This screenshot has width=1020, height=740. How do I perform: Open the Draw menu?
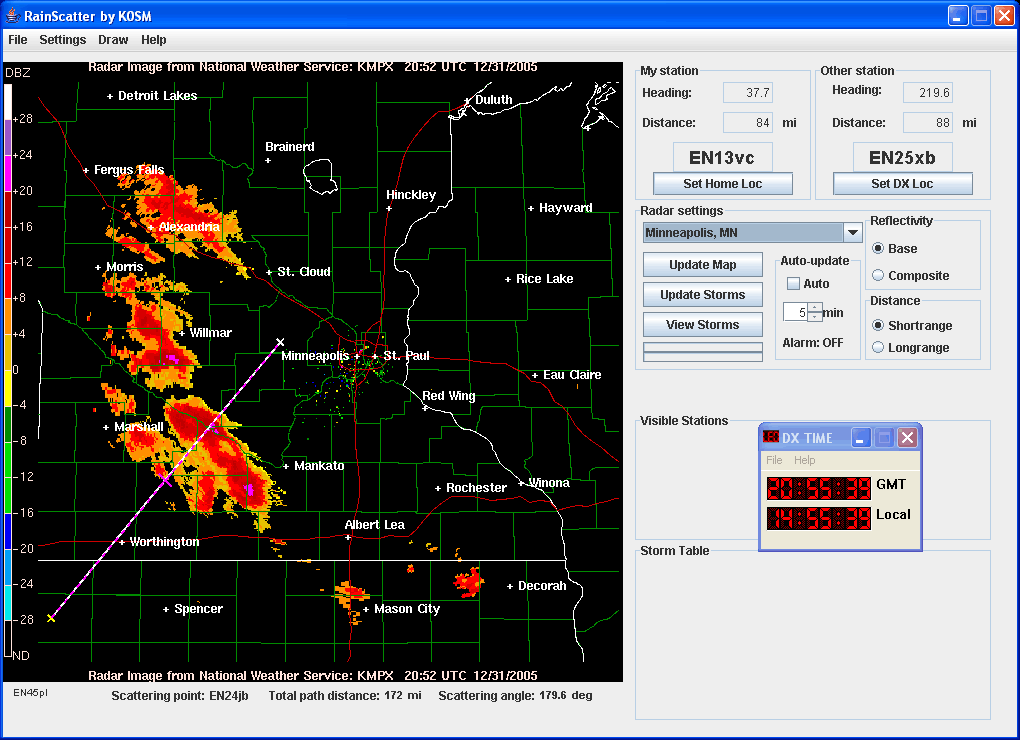pyautogui.click(x=113, y=40)
